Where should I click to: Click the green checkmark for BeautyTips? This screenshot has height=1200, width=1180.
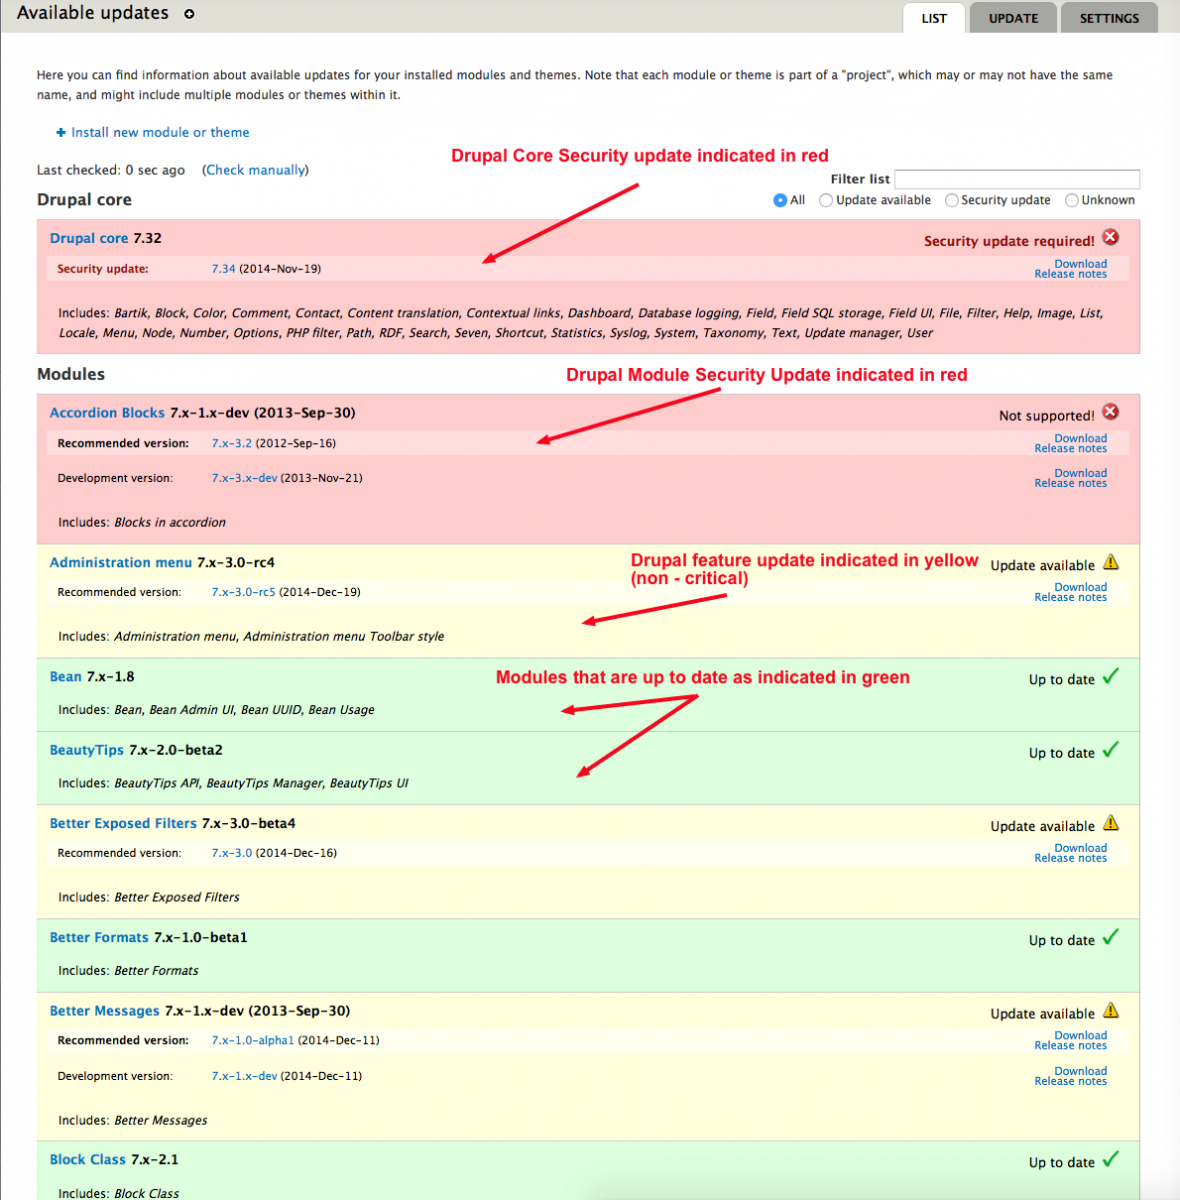click(x=1111, y=750)
